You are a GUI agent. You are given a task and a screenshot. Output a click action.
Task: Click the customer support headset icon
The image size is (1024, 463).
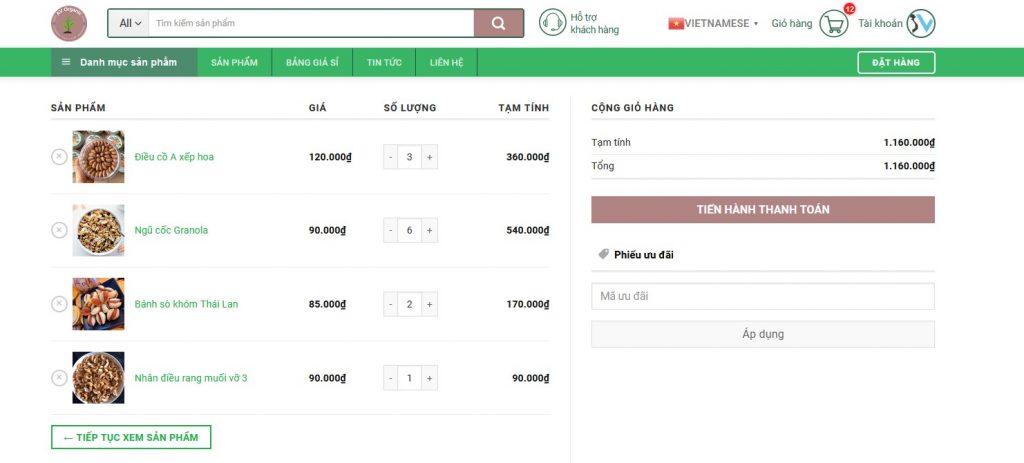point(552,23)
